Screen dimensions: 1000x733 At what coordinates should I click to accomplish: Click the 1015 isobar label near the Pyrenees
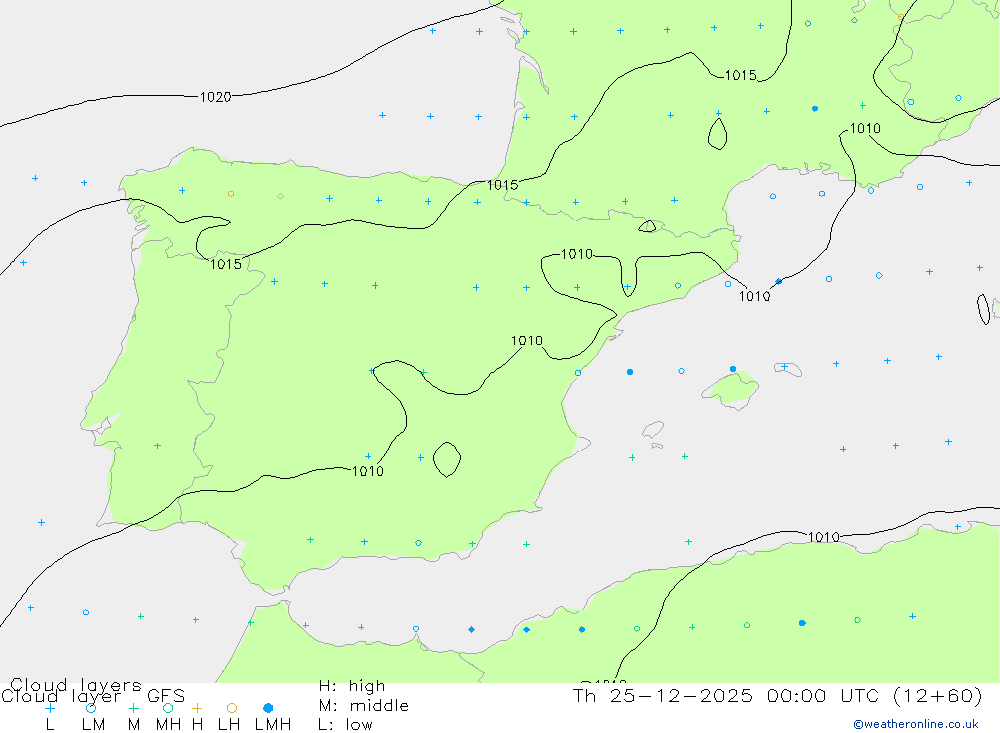click(x=503, y=185)
